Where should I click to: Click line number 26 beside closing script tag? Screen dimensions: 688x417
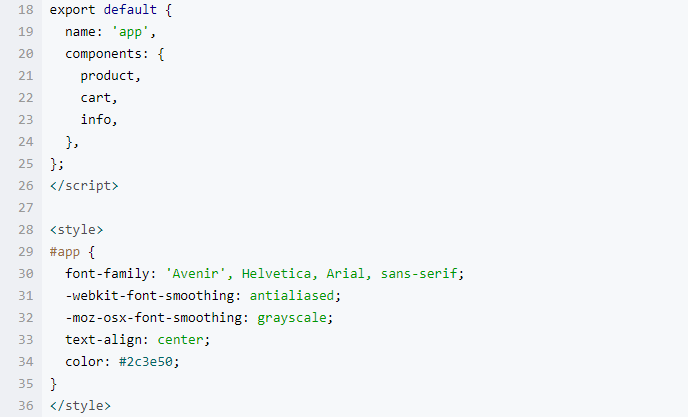[26, 185]
